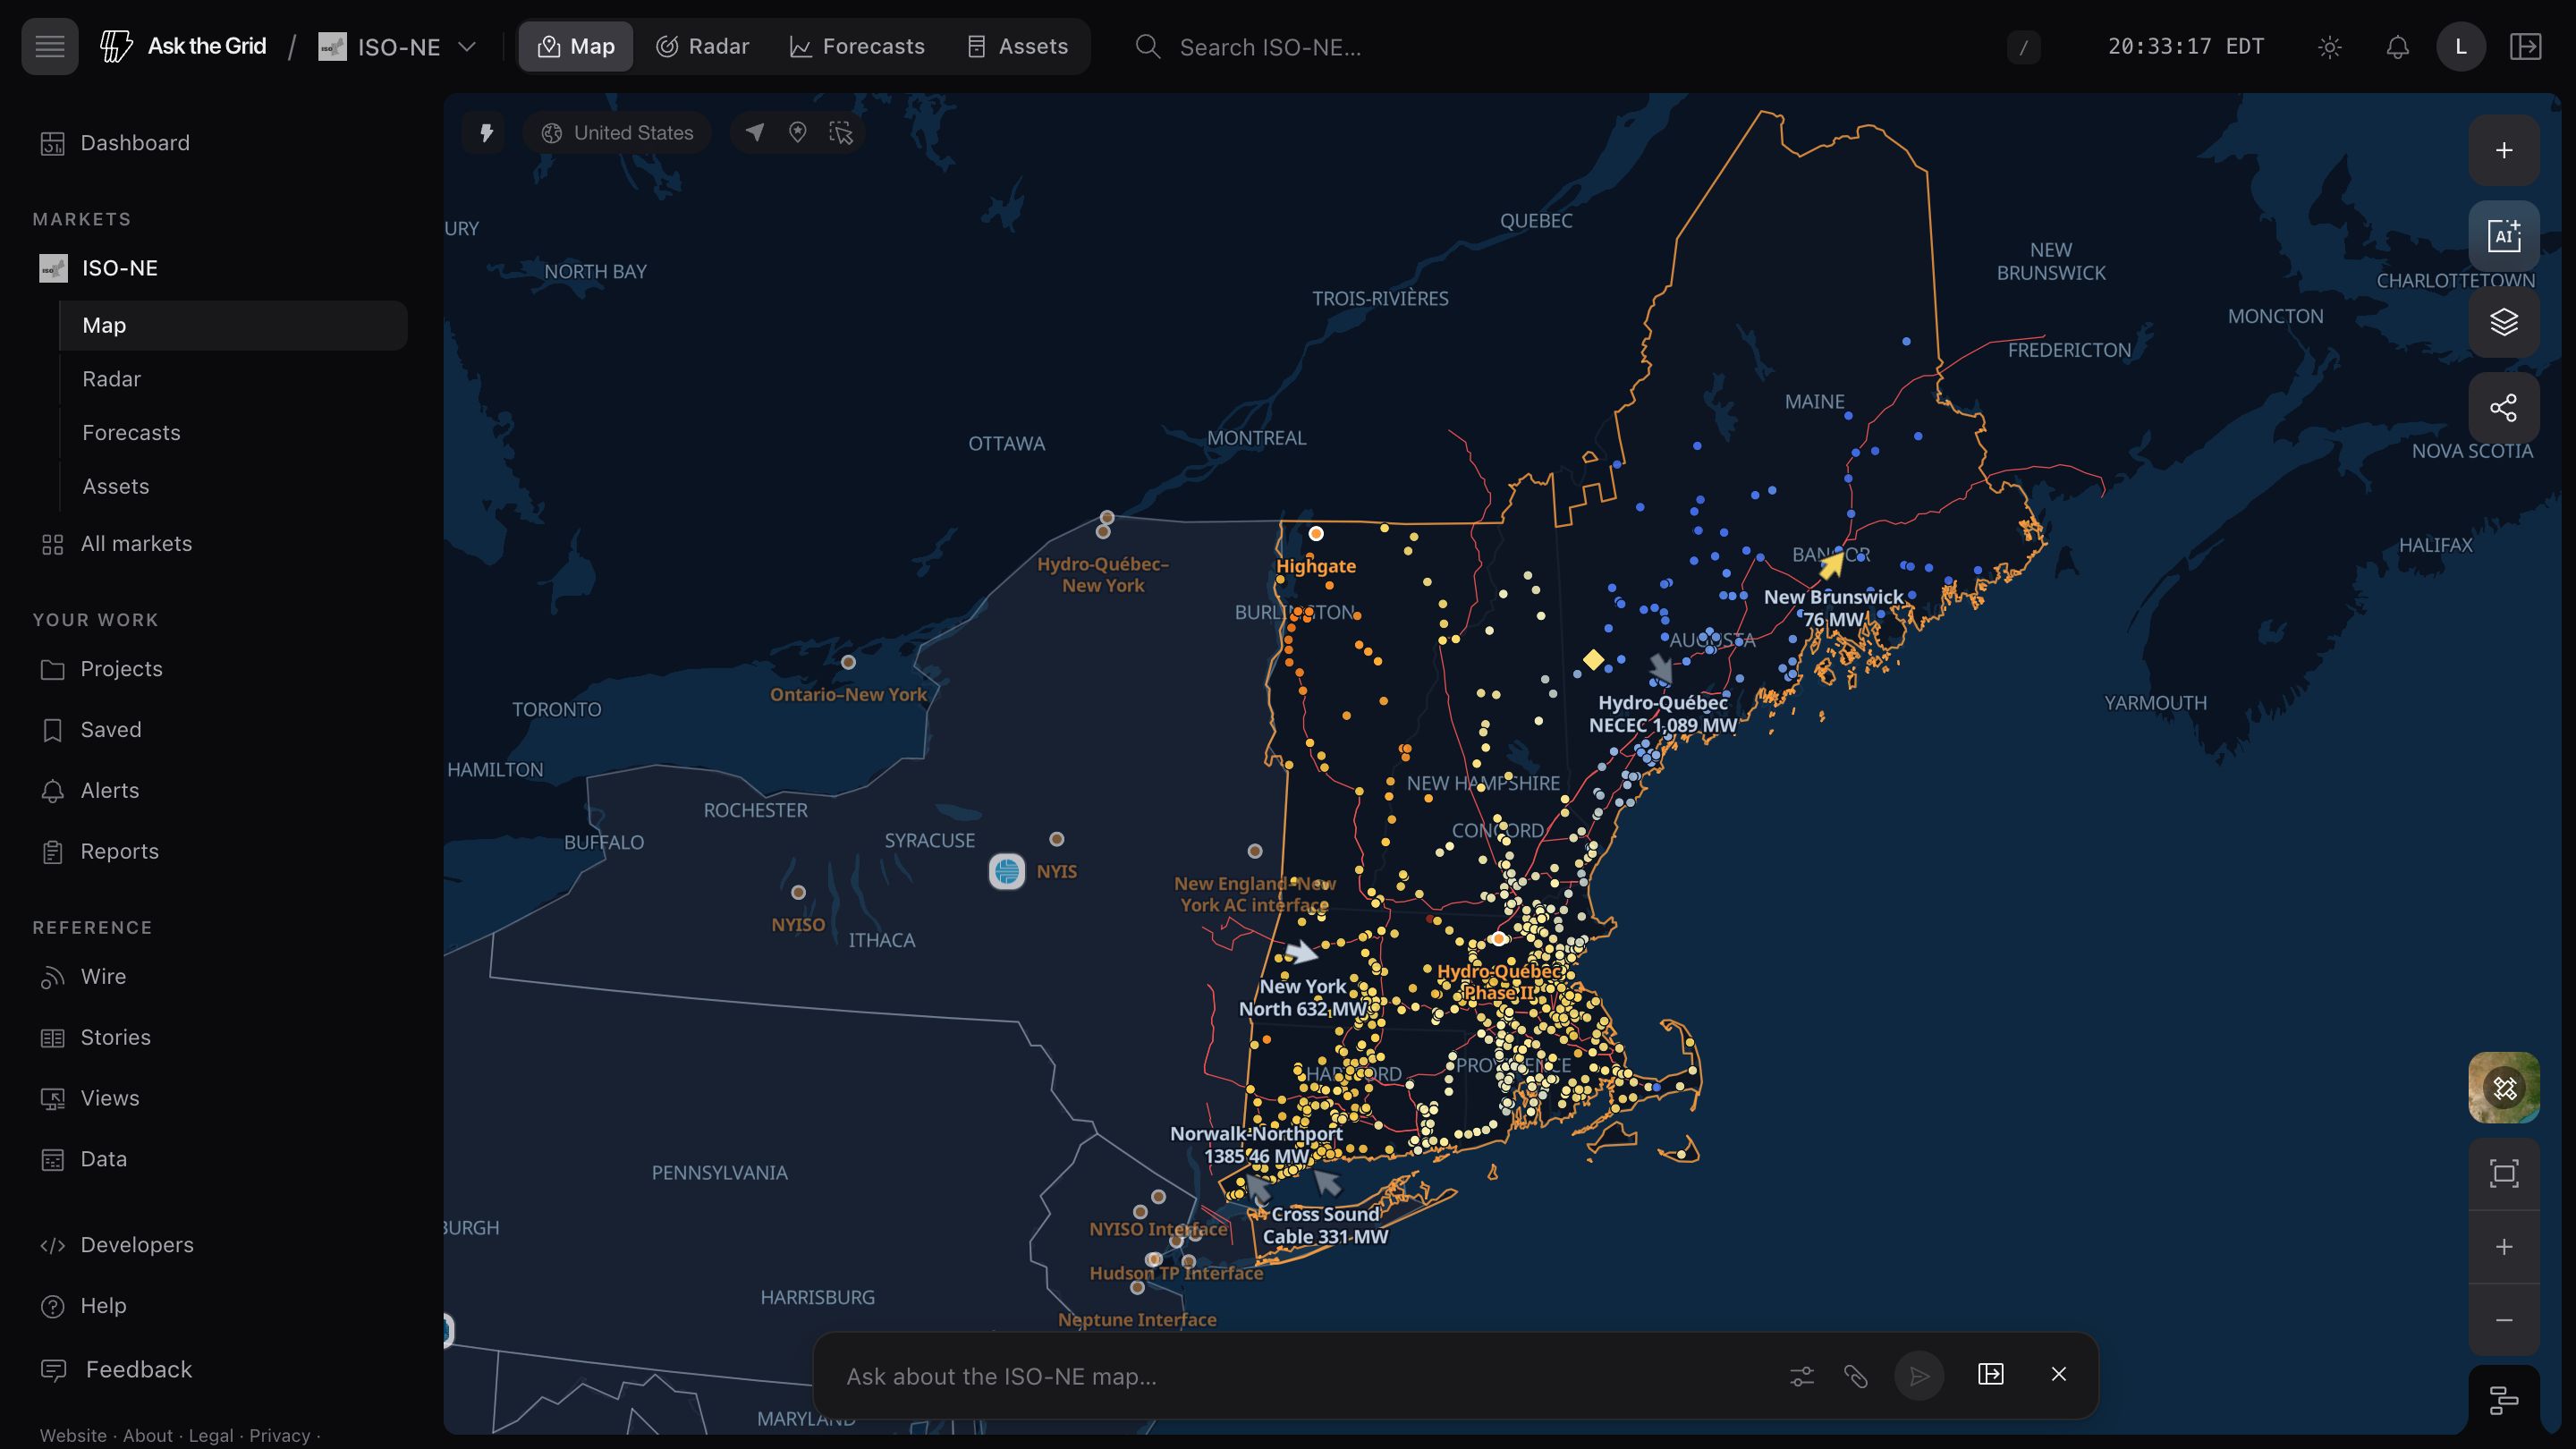The height and width of the screenshot is (1449, 2576).
Task: Toggle the satellite basemap thumbnail
Action: (x=2504, y=1088)
